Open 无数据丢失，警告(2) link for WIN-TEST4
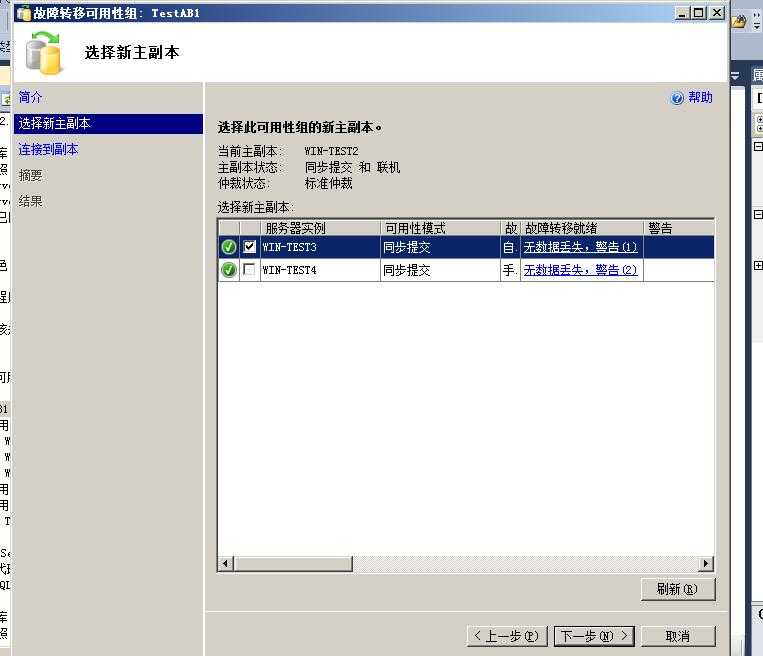The height and width of the screenshot is (656, 763). (580, 270)
